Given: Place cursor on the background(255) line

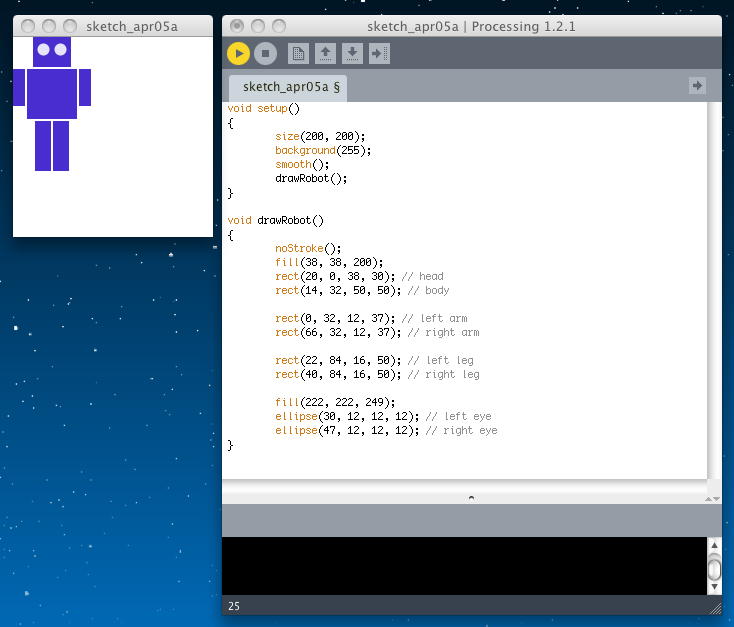Looking at the screenshot, I should [323, 150].
